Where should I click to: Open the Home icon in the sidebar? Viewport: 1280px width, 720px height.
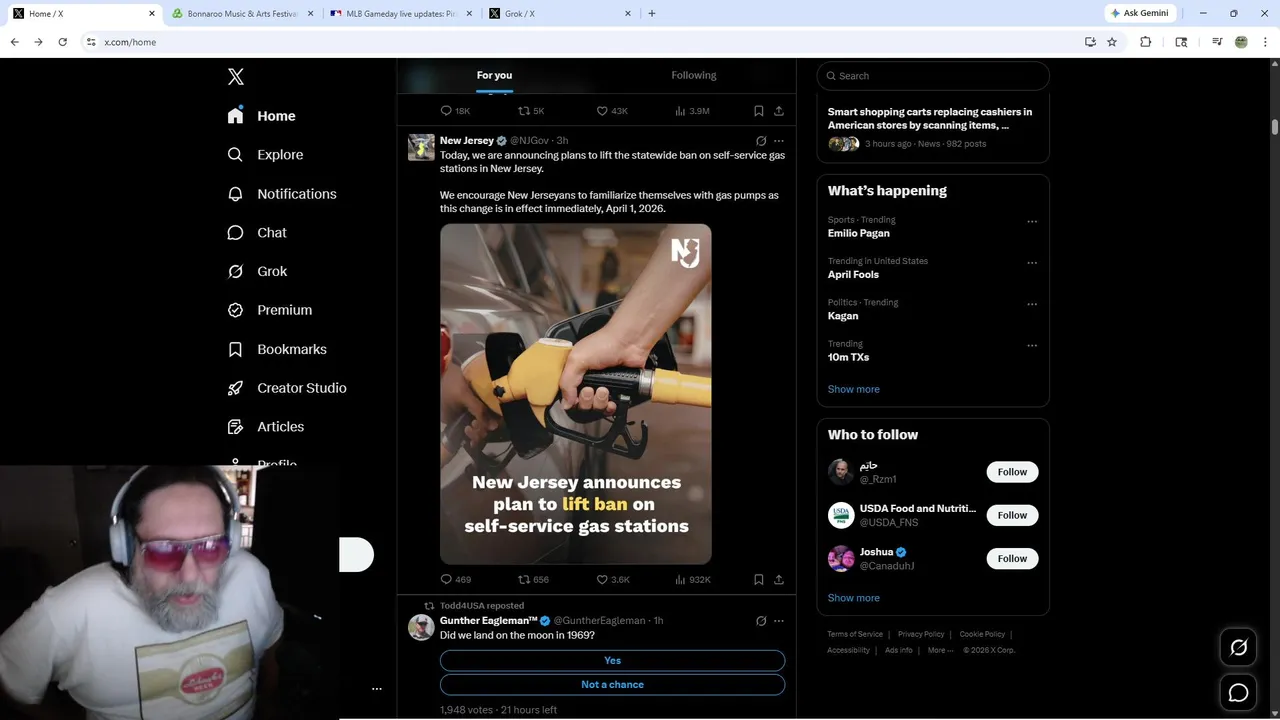[x=235, y=115]
